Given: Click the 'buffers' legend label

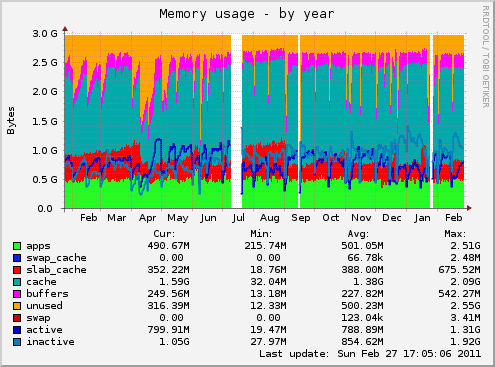Looking at the screenshot, I should click(47, 294).
